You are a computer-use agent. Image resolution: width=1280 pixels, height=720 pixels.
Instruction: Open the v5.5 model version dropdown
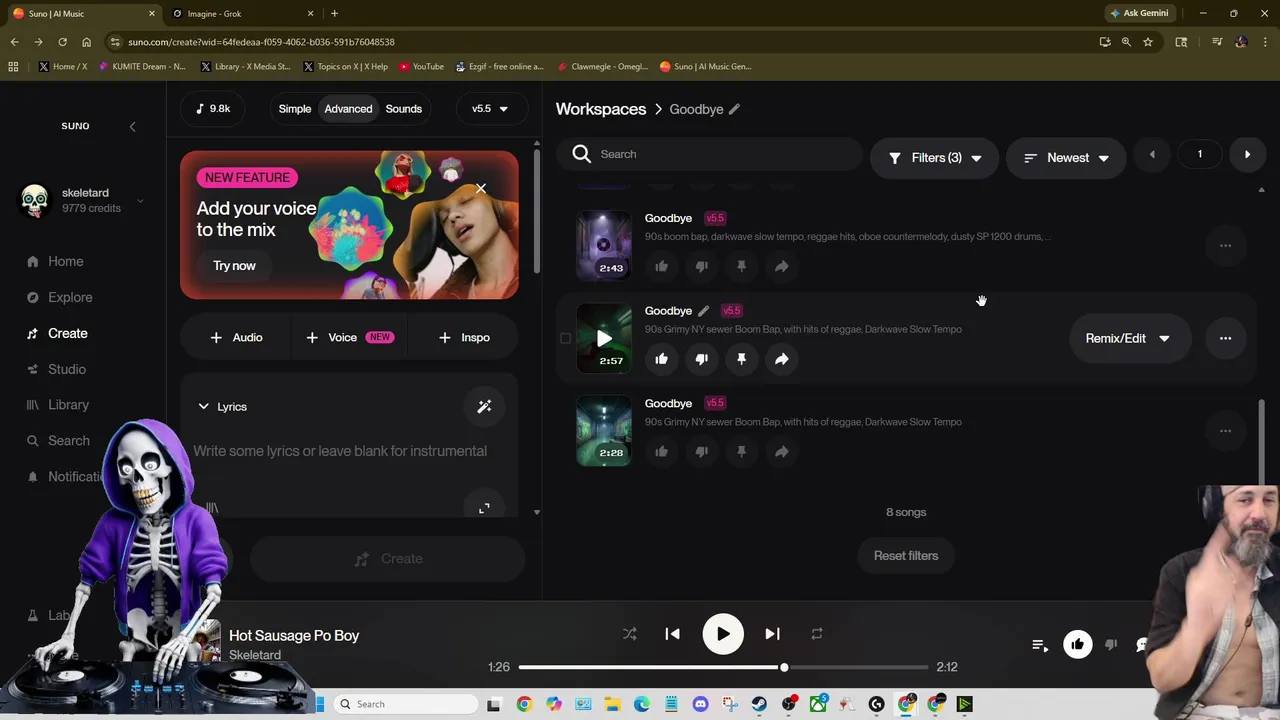point(490,109)
